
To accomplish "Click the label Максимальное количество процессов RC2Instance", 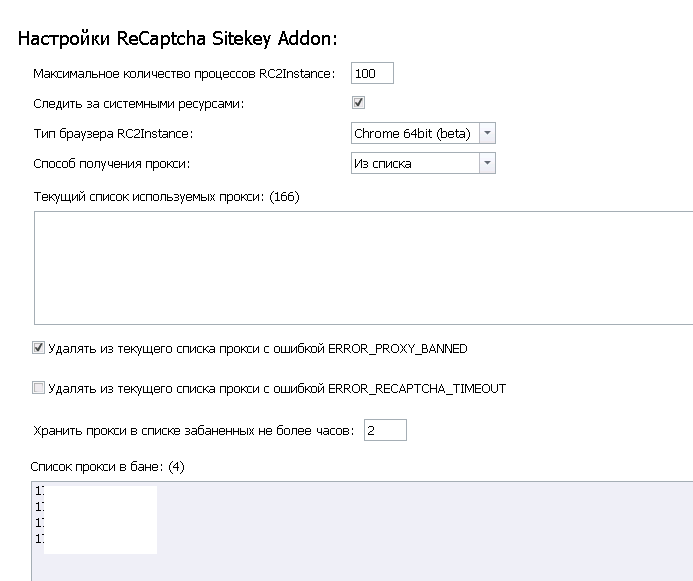I will point(184,74).
